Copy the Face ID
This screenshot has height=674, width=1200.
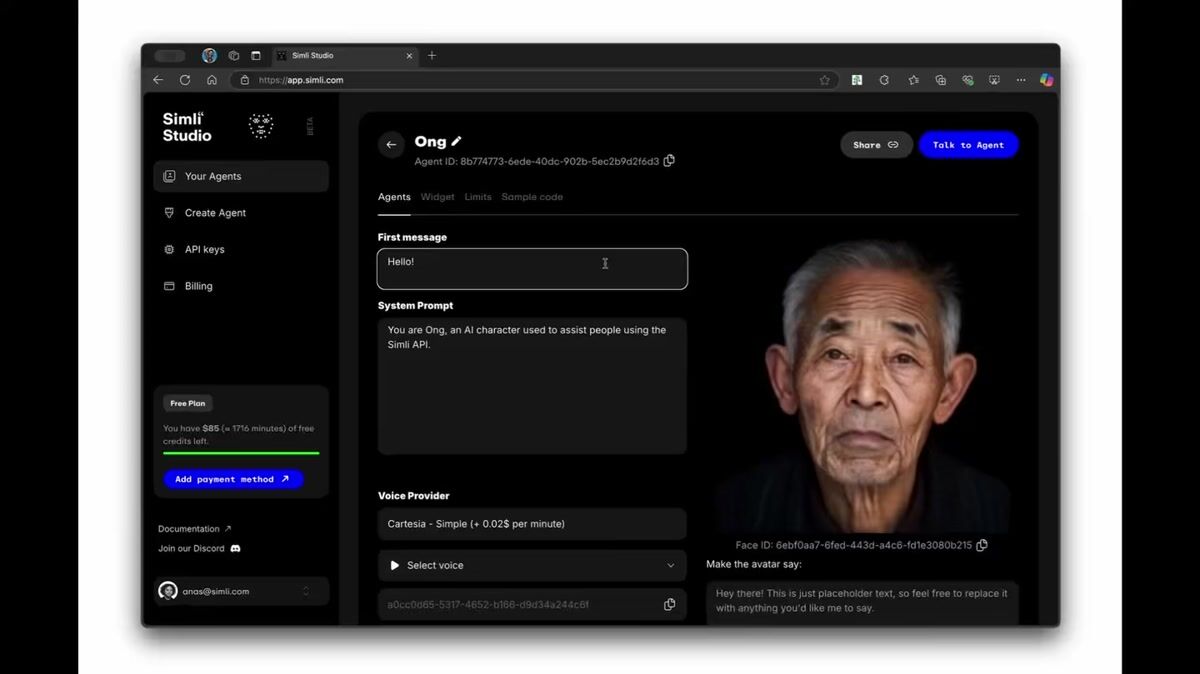pos(982,545)
